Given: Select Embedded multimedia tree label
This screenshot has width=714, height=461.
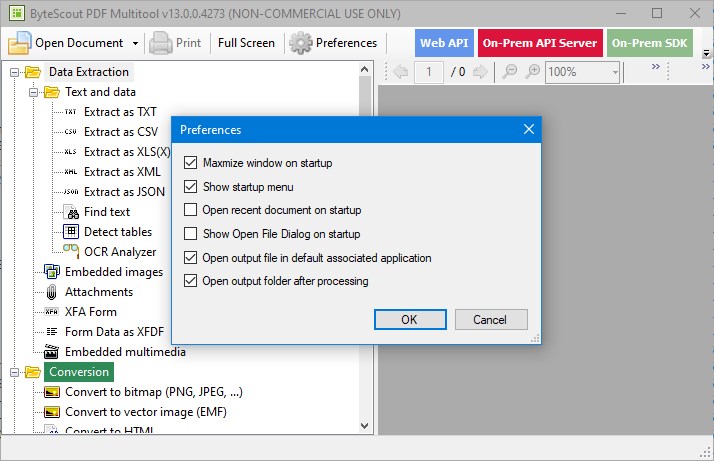Looking at the screenshot, I should click(125, 352).
